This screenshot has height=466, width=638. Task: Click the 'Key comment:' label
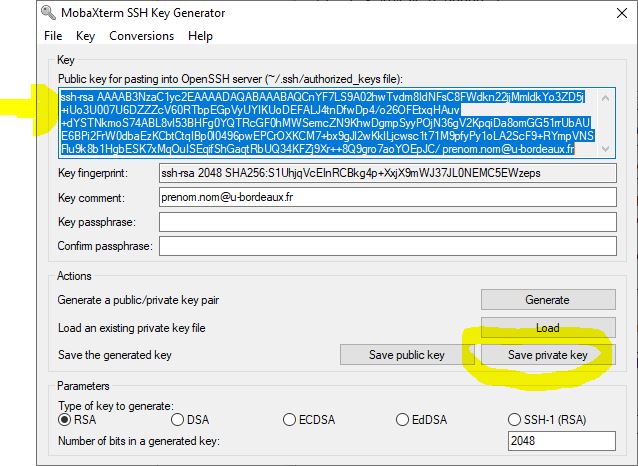tap(92, 198)
